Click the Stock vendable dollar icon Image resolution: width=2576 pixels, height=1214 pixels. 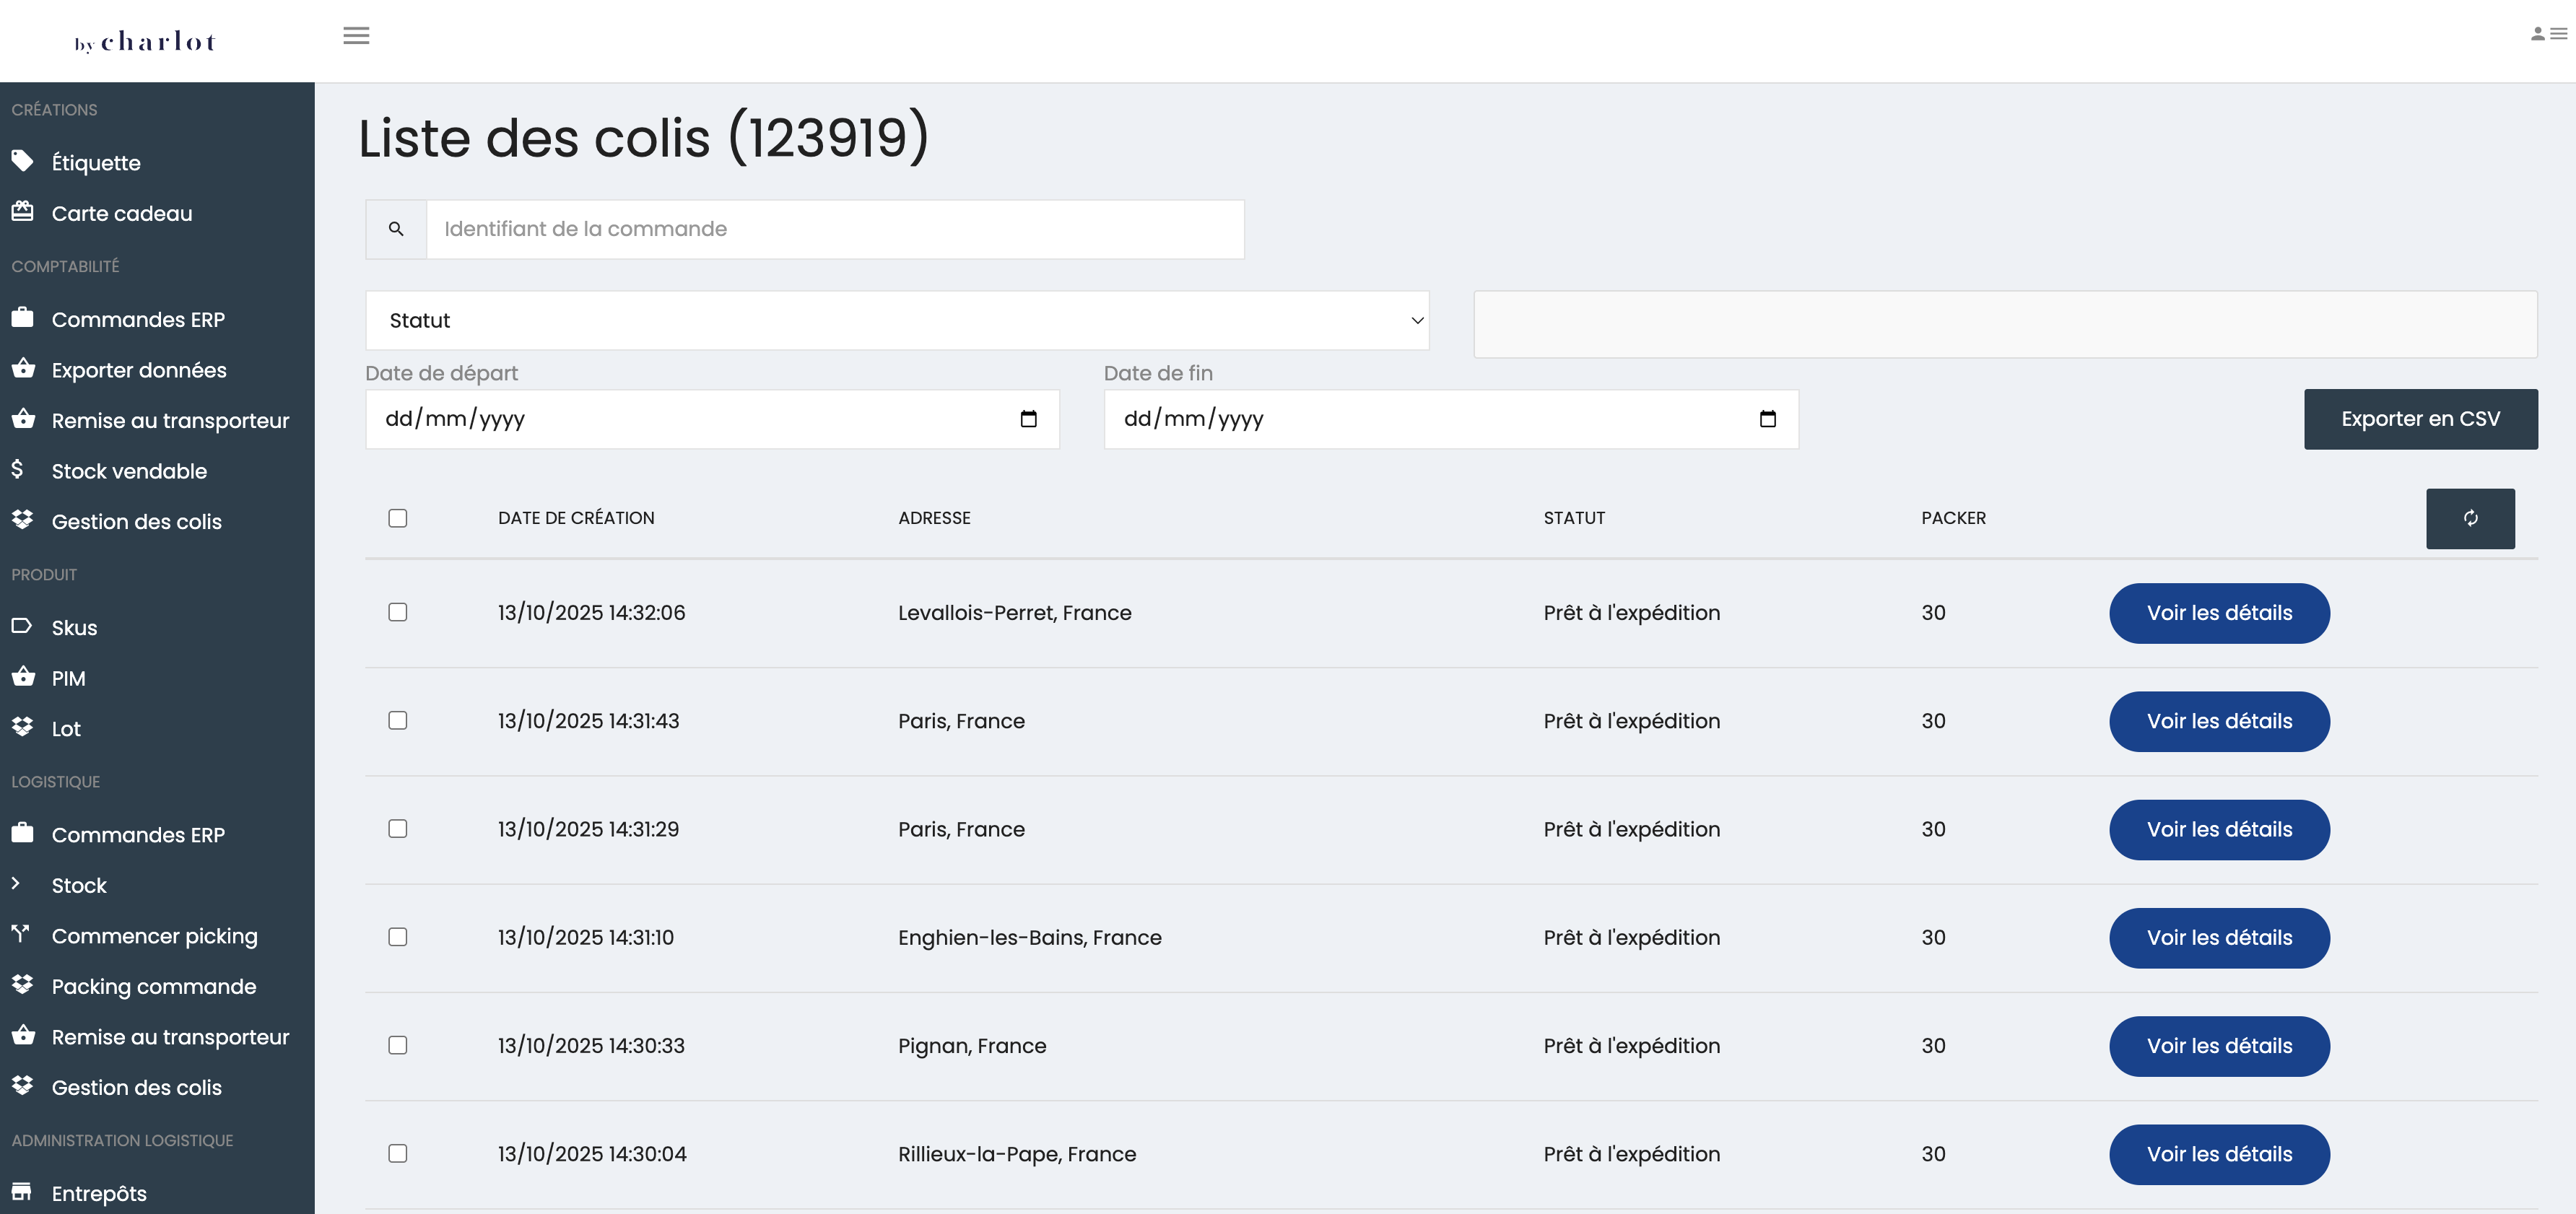(17, 469)
